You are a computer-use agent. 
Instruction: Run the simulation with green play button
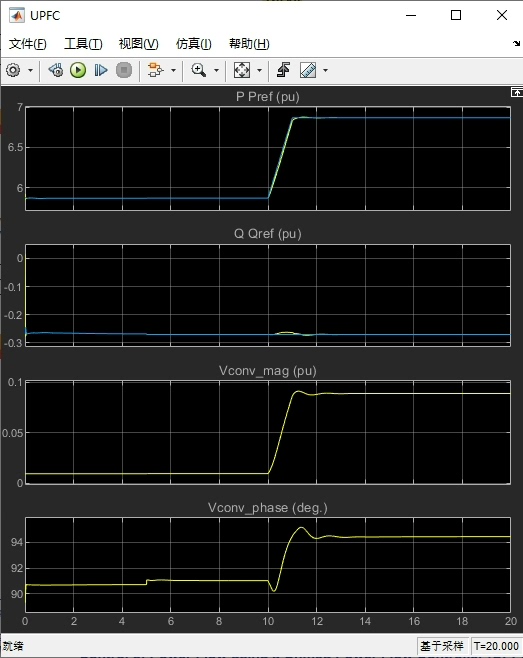click(x=78, y=70)
